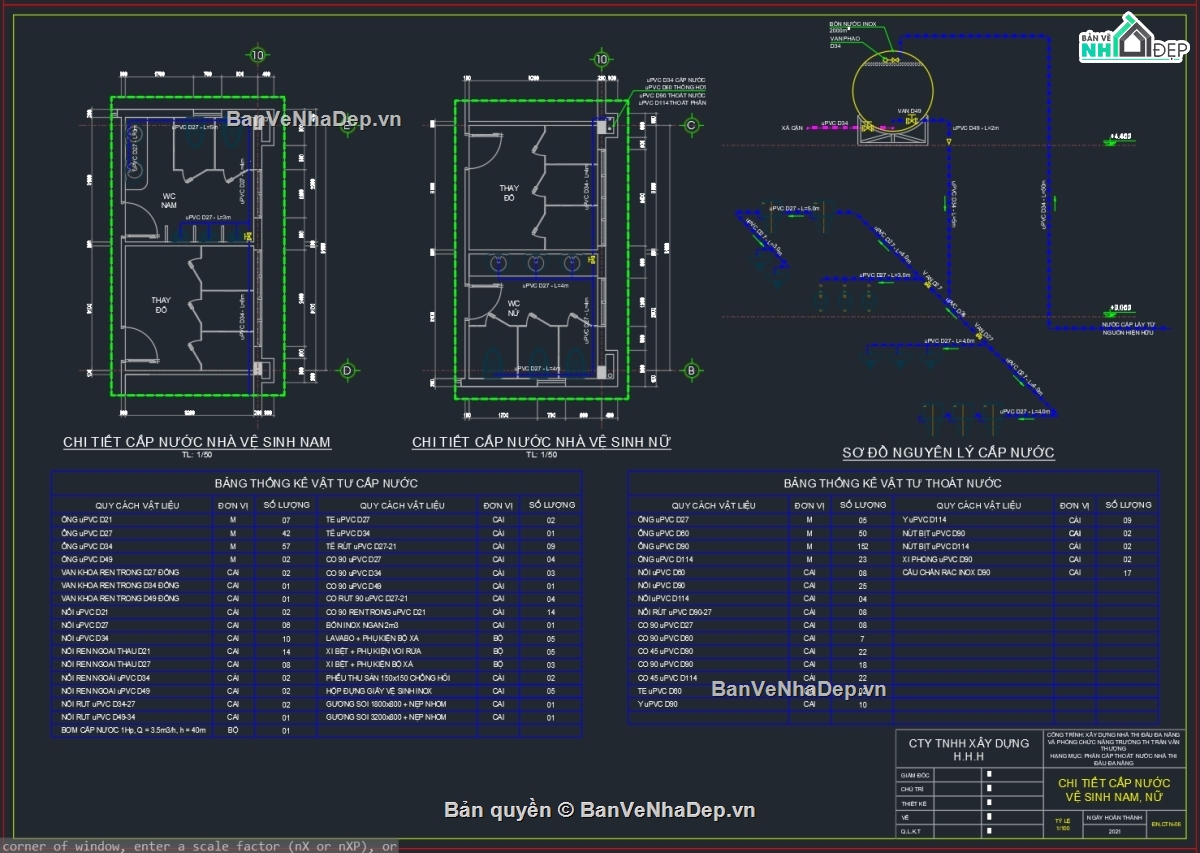The height and width of the screenshot is (853, 1200).
Task: Select the grid axis bubble labeled B
Action: pos(690,371)
